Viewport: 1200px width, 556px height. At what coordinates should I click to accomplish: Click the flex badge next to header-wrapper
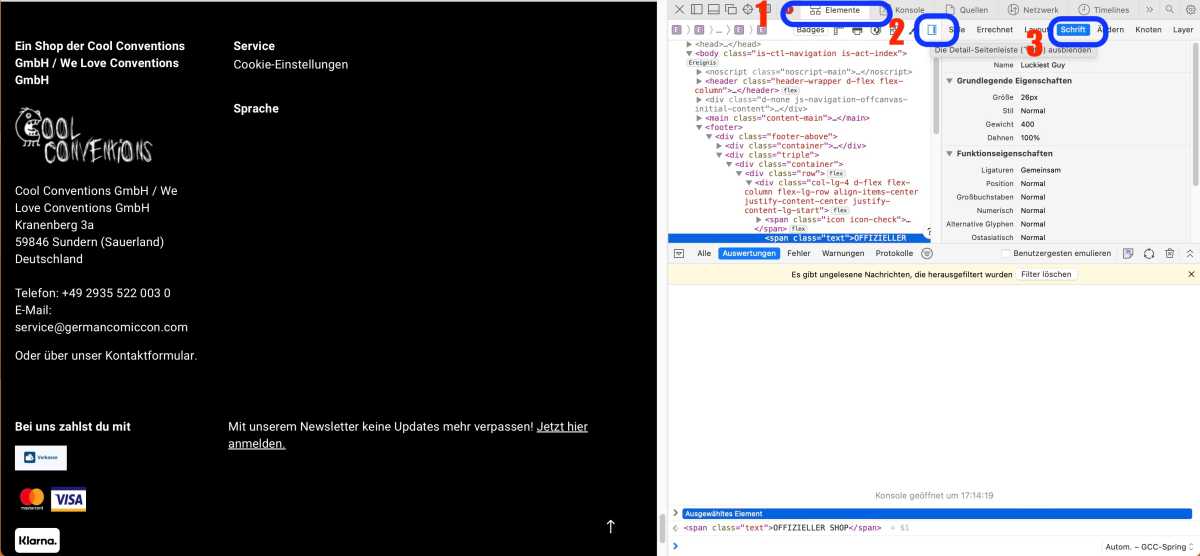(790, 90)
